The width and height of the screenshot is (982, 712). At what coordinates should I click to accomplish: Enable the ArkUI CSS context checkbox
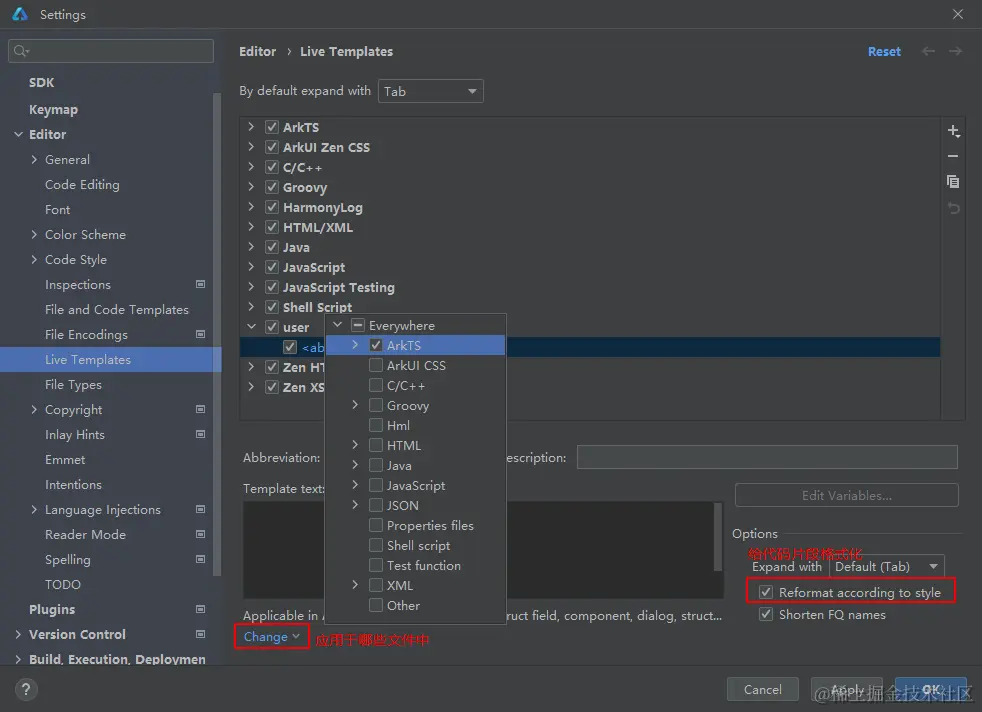(376, 365)
